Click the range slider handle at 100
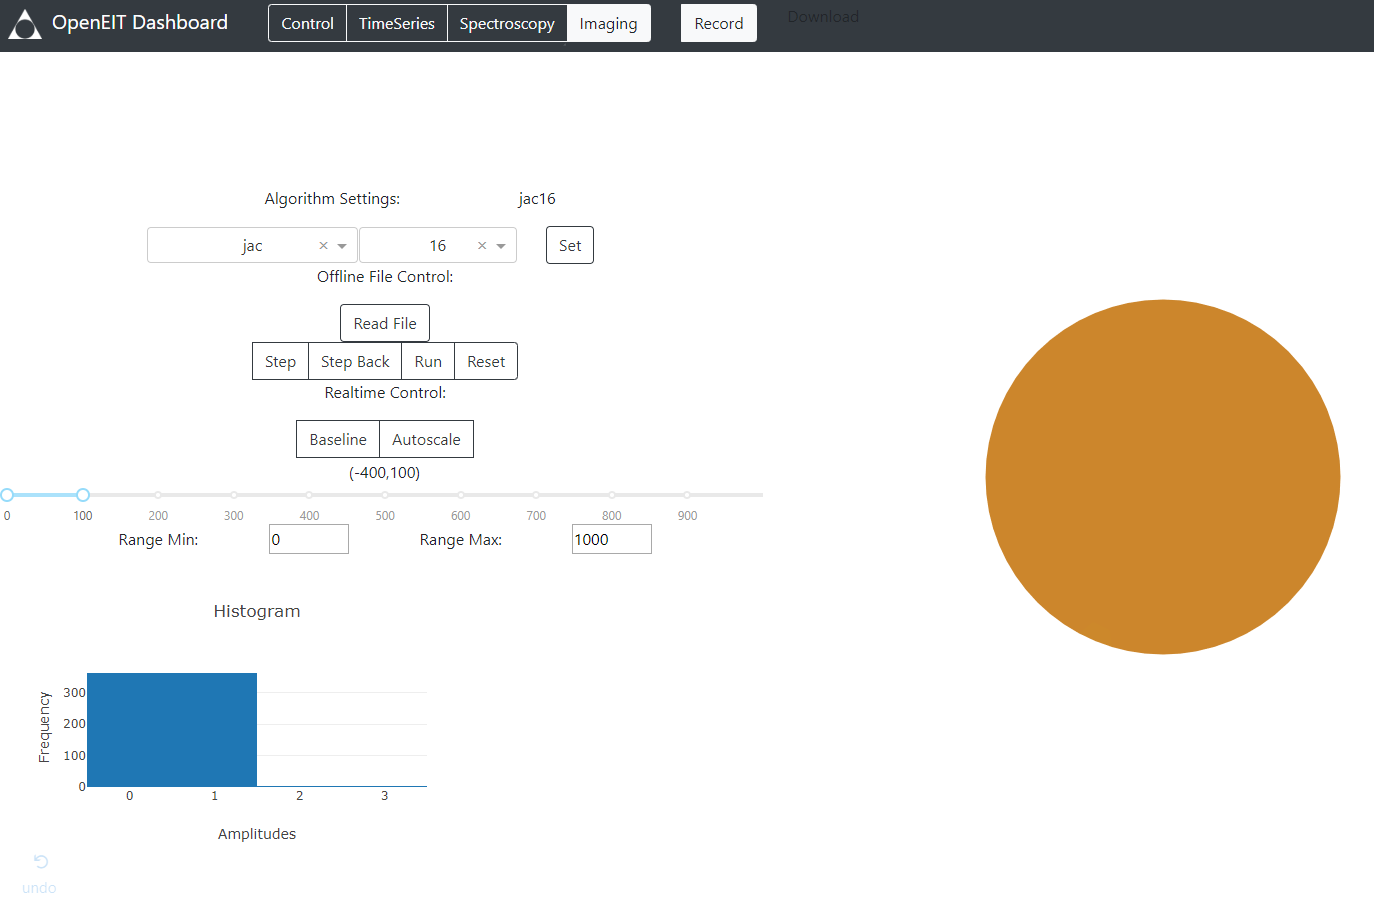 (x=83, y=494)
